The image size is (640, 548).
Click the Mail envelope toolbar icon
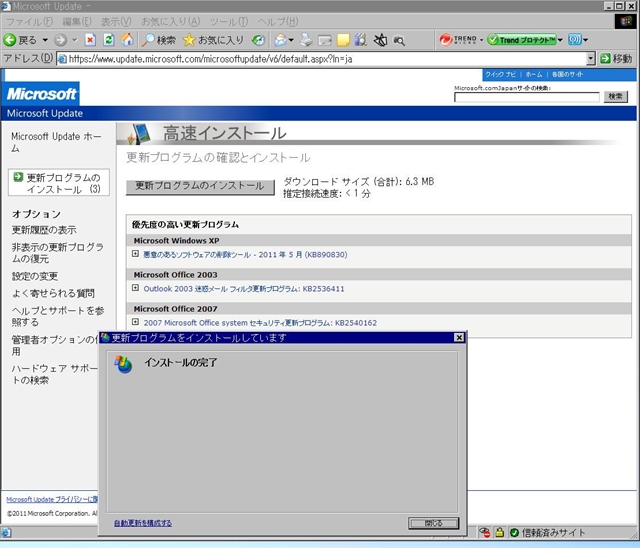pyautogui.click(x=280, y=40)
